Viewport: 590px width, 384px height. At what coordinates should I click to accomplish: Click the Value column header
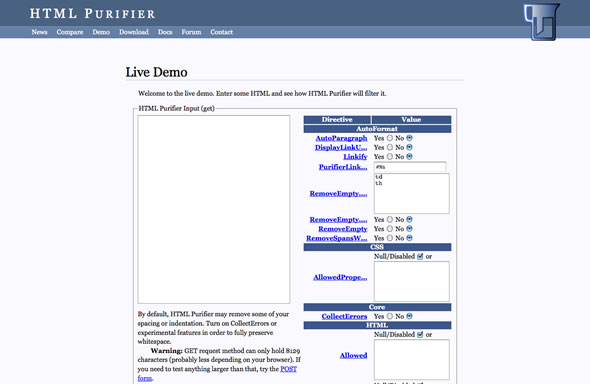coord(411,120)
